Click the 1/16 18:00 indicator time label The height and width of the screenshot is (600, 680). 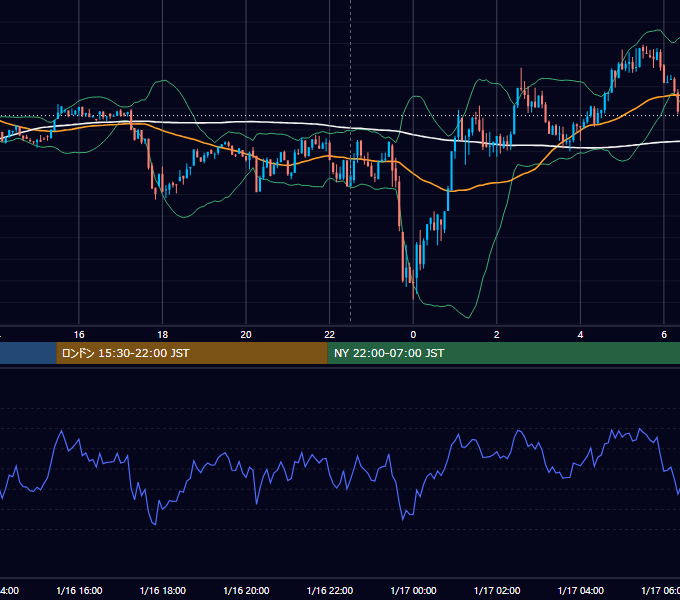(163, 590)
